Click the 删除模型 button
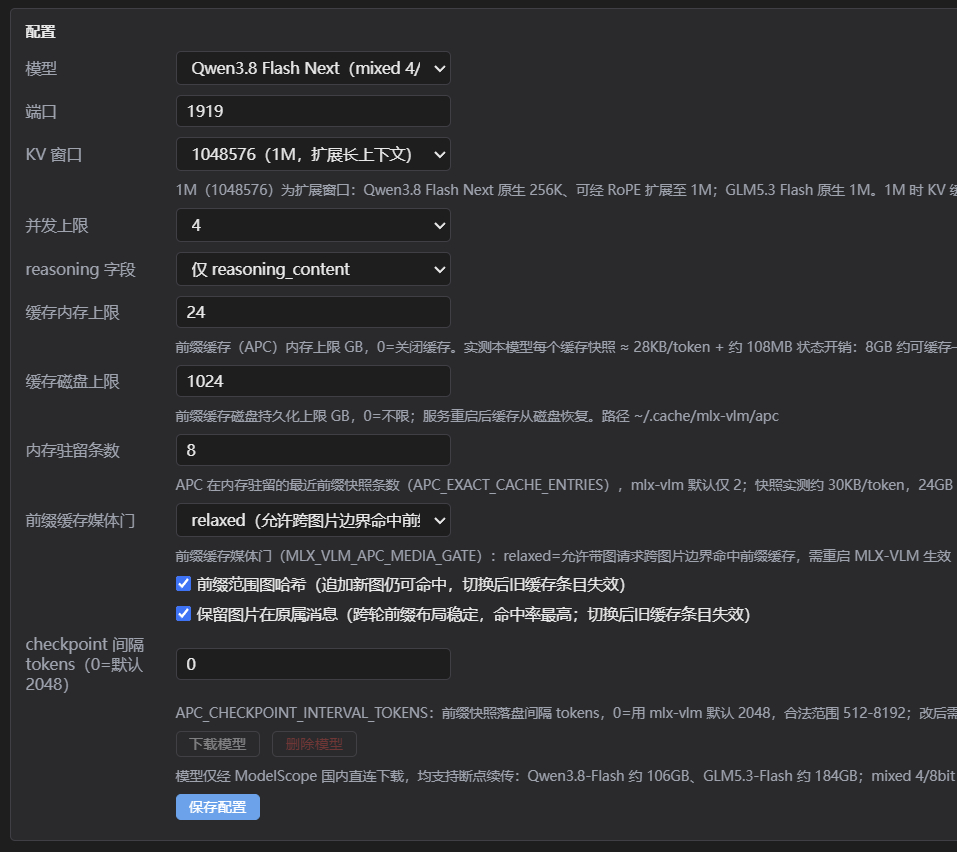The width and height of the screenshot is (957, 852). click(314, 744)
